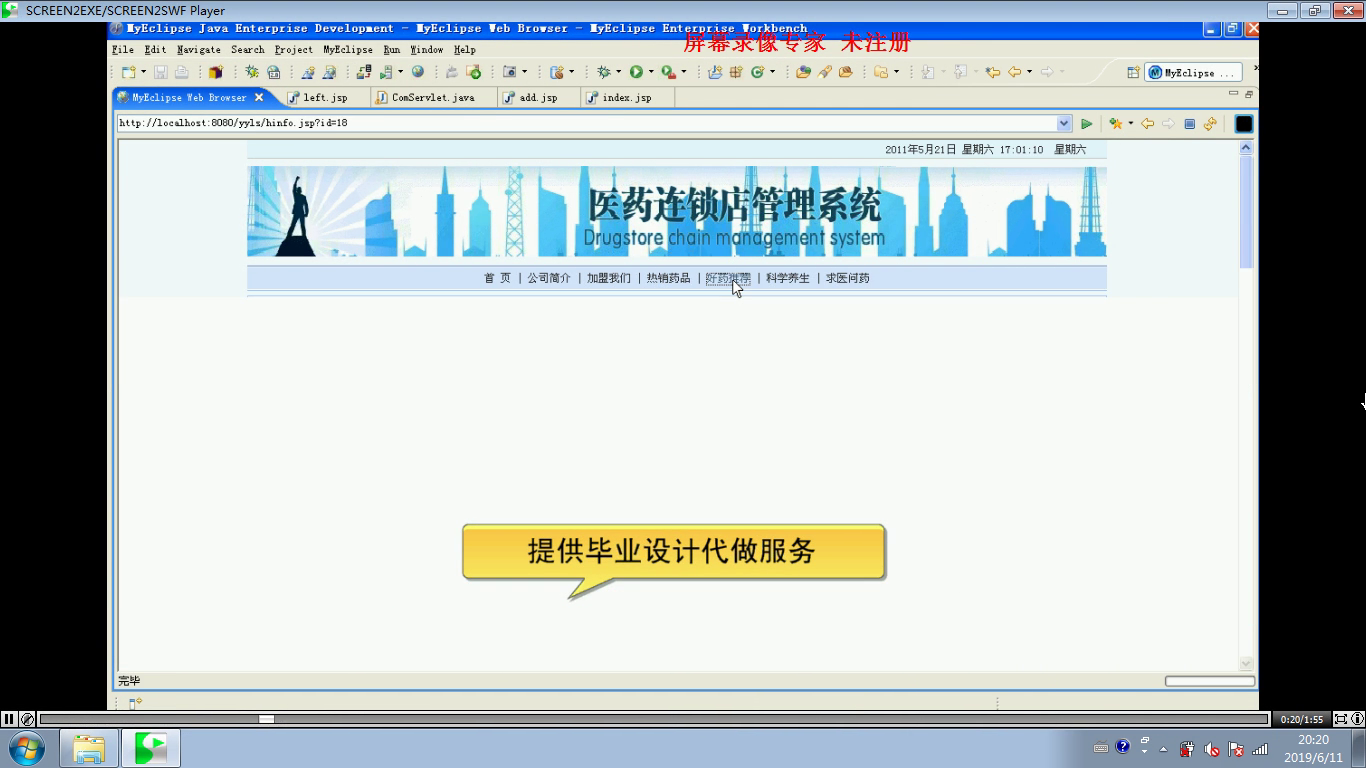
Task: Open the Run menu
Action: 392,49
